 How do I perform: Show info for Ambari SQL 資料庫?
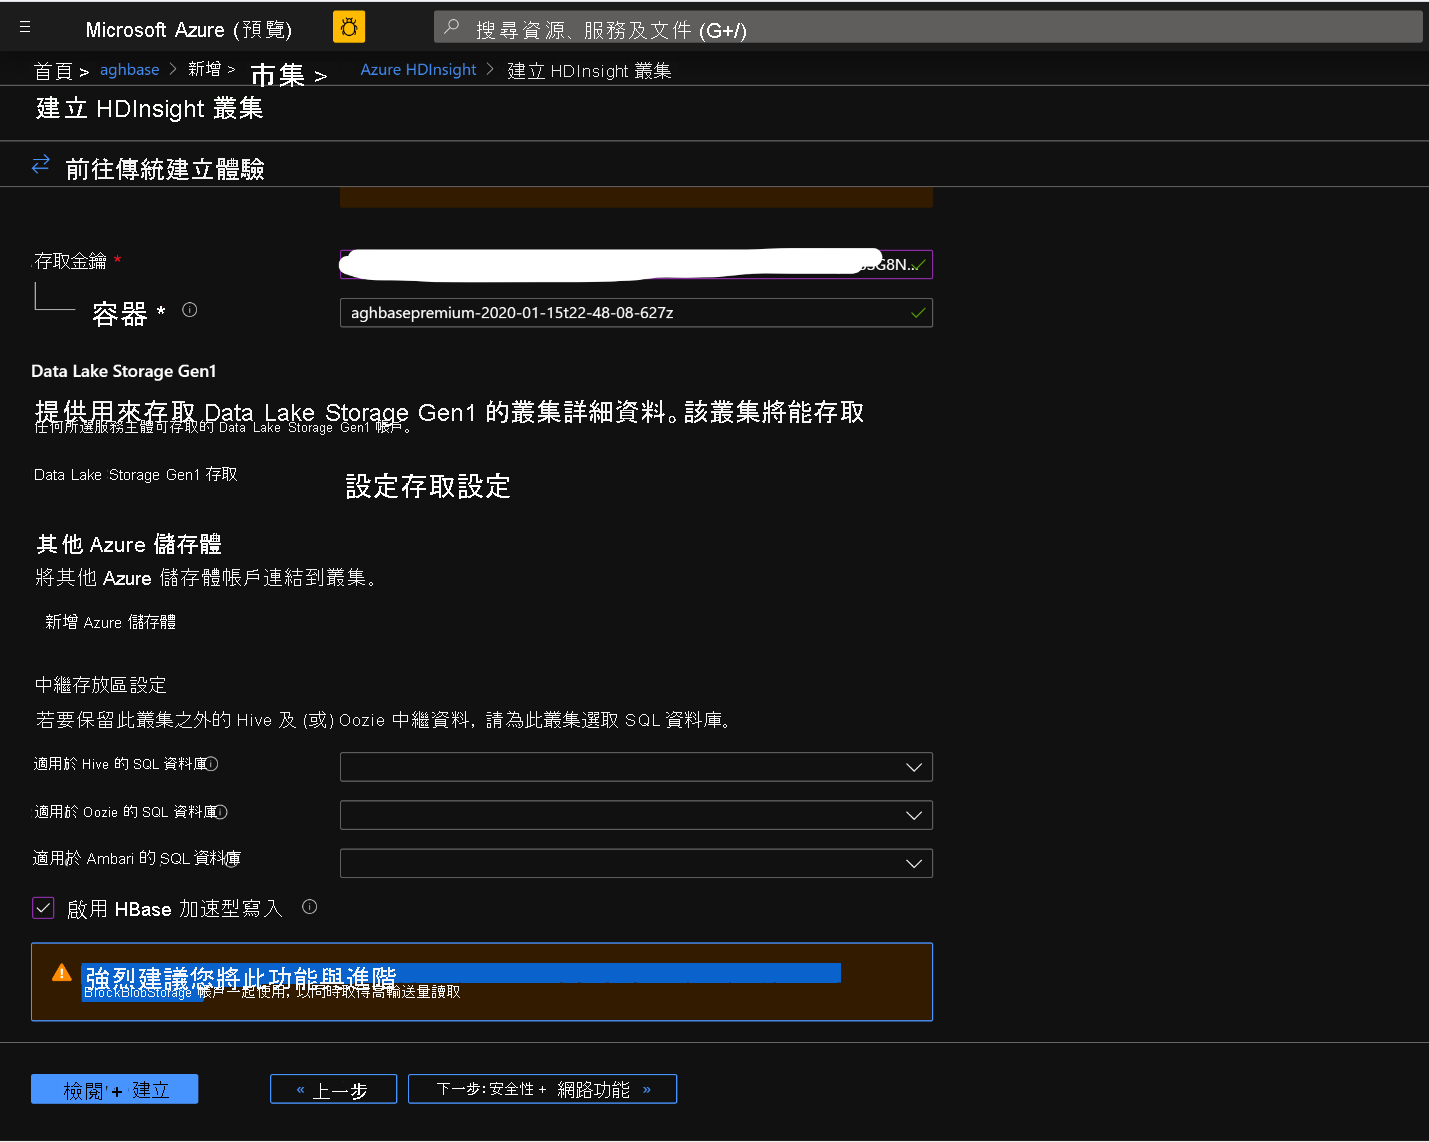coord(231,860)
